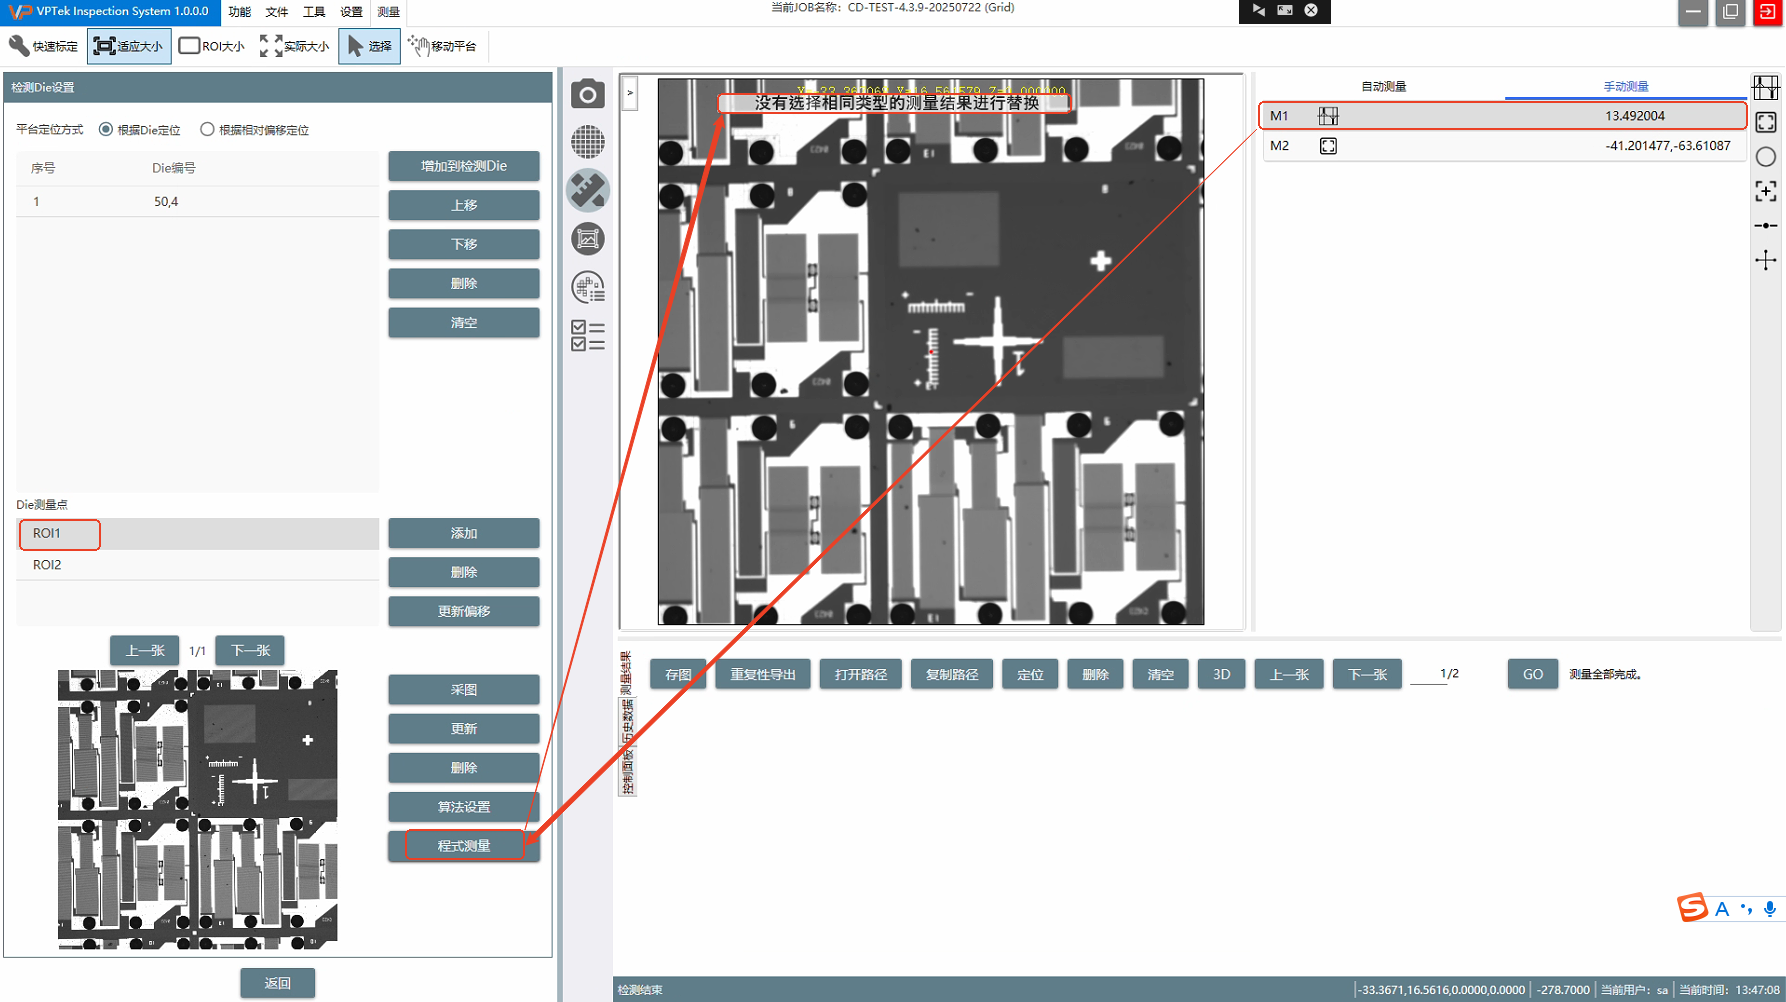Image resolution: width=1786 pixels, height=1002 pixels.
Task: Select ROI2 in Die测量点 list
Action: pyautogui.click(x=47, y=565)
